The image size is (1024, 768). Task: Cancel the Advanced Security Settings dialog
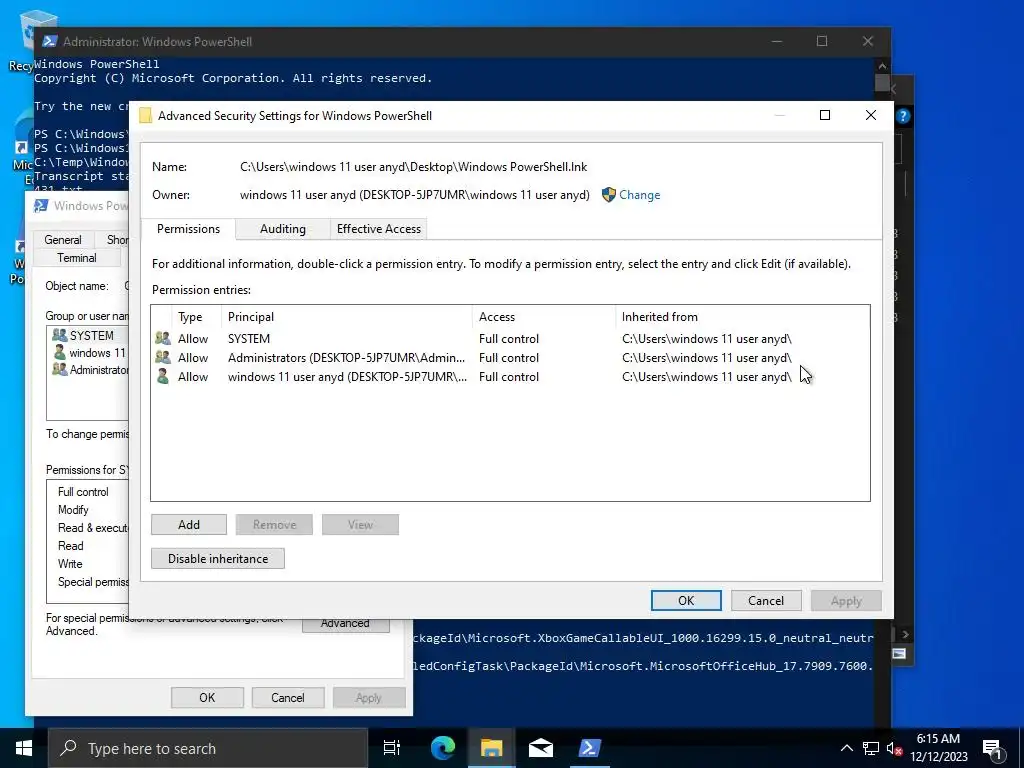click(x=765, y=600)
